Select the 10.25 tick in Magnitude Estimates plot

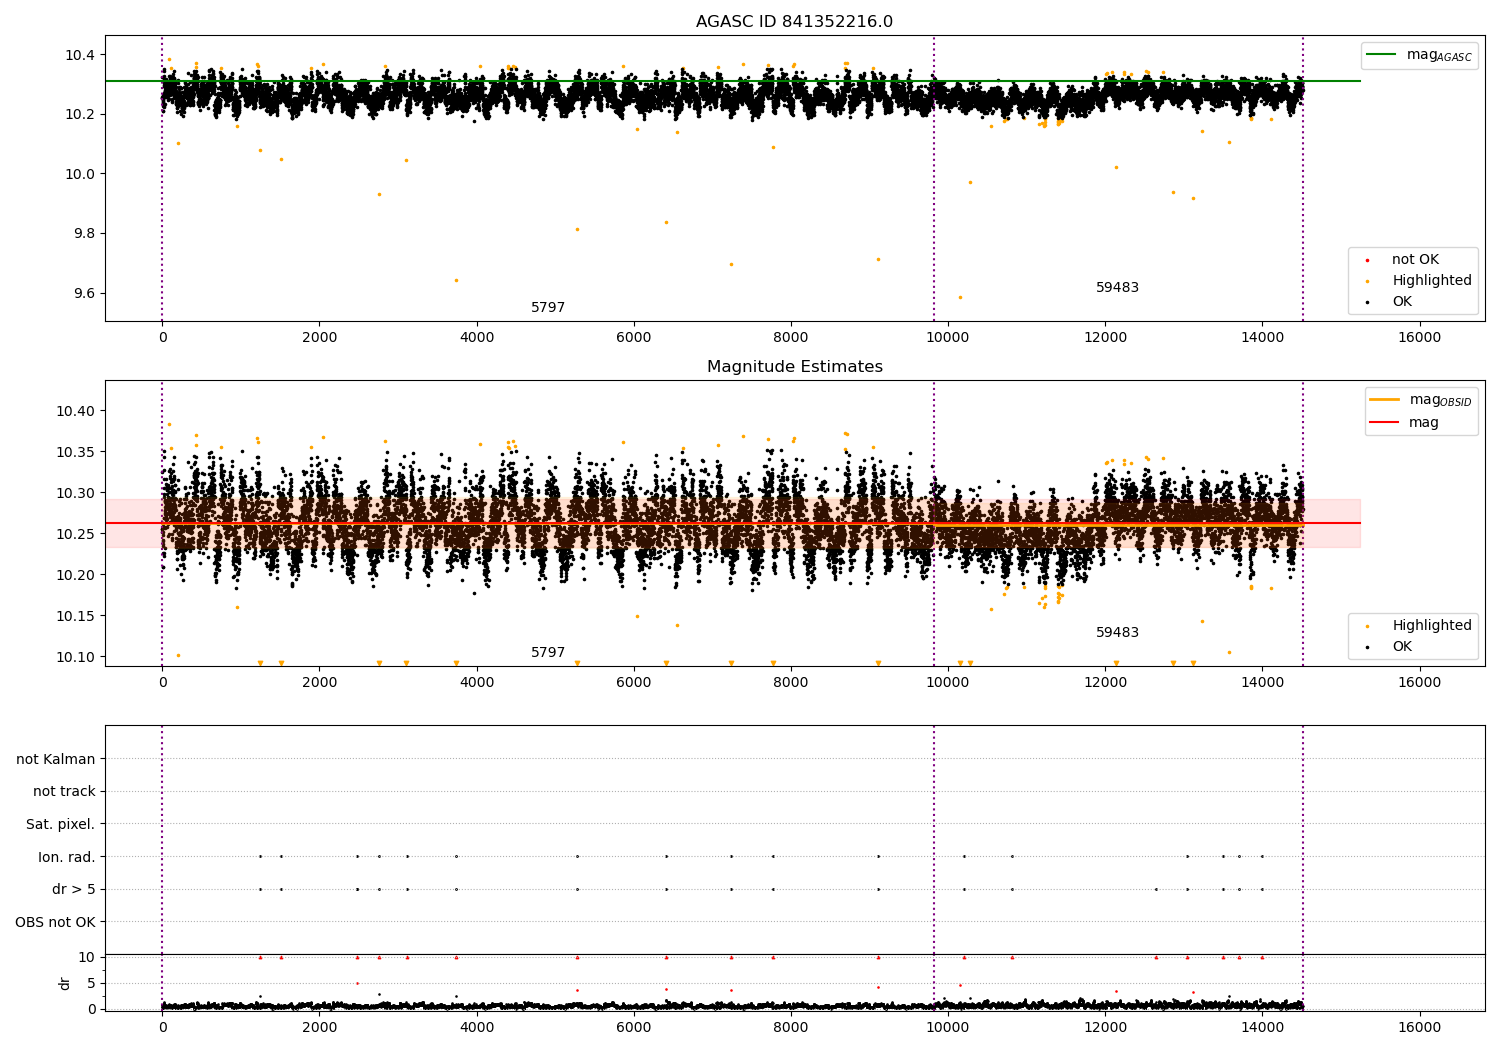[76, 534]
